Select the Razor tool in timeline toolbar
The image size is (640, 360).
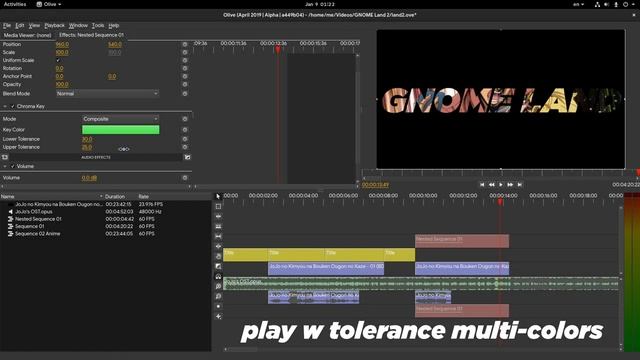(x=218, y=227)
